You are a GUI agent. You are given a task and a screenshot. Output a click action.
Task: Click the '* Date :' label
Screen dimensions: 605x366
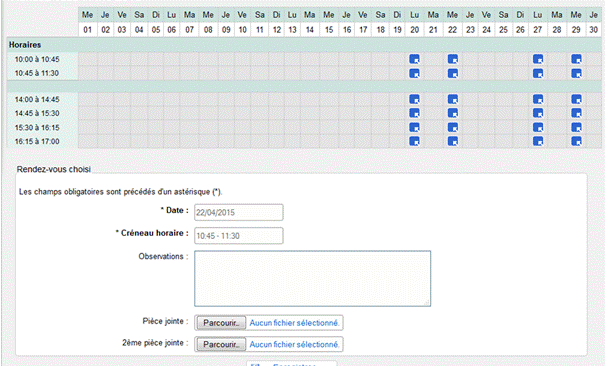tap(174, 211)
